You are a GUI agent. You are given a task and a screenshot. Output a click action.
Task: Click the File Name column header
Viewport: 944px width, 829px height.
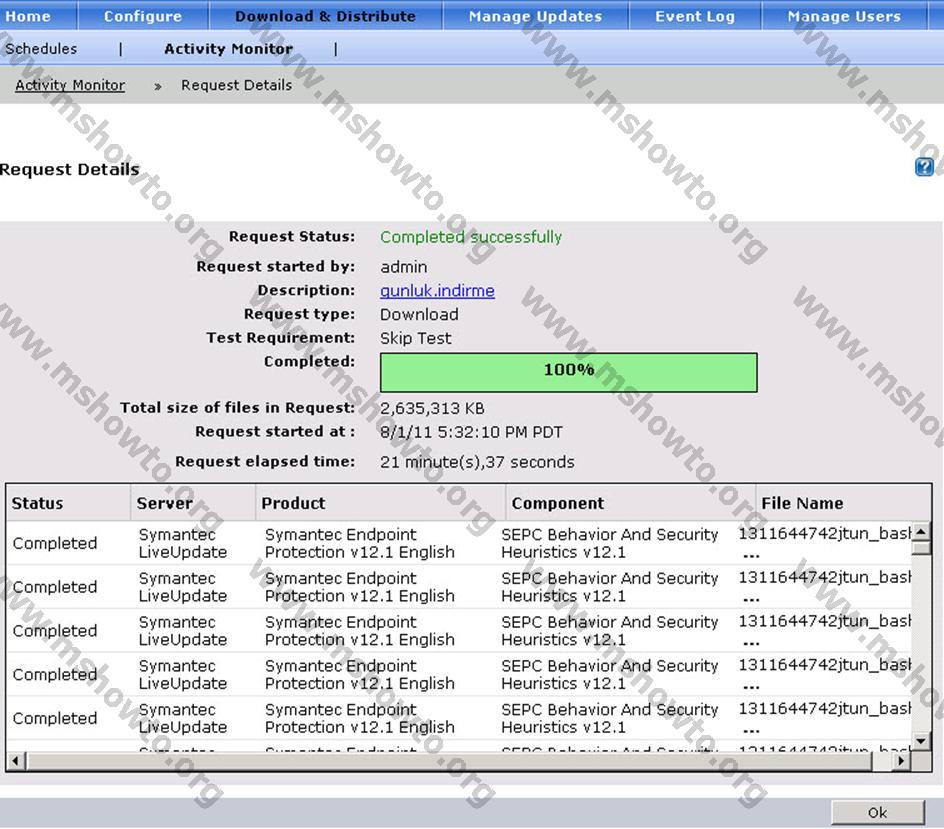tap(843, 503)
